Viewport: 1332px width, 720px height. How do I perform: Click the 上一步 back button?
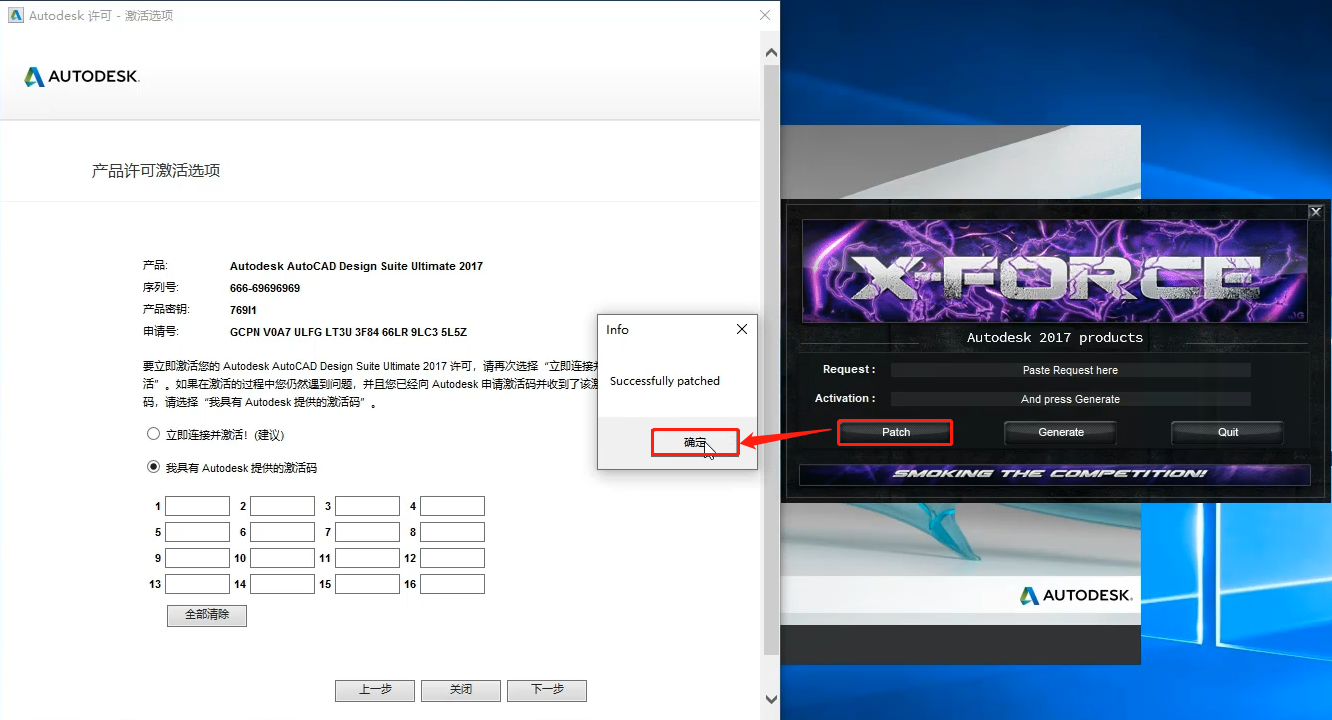point(375,690)
